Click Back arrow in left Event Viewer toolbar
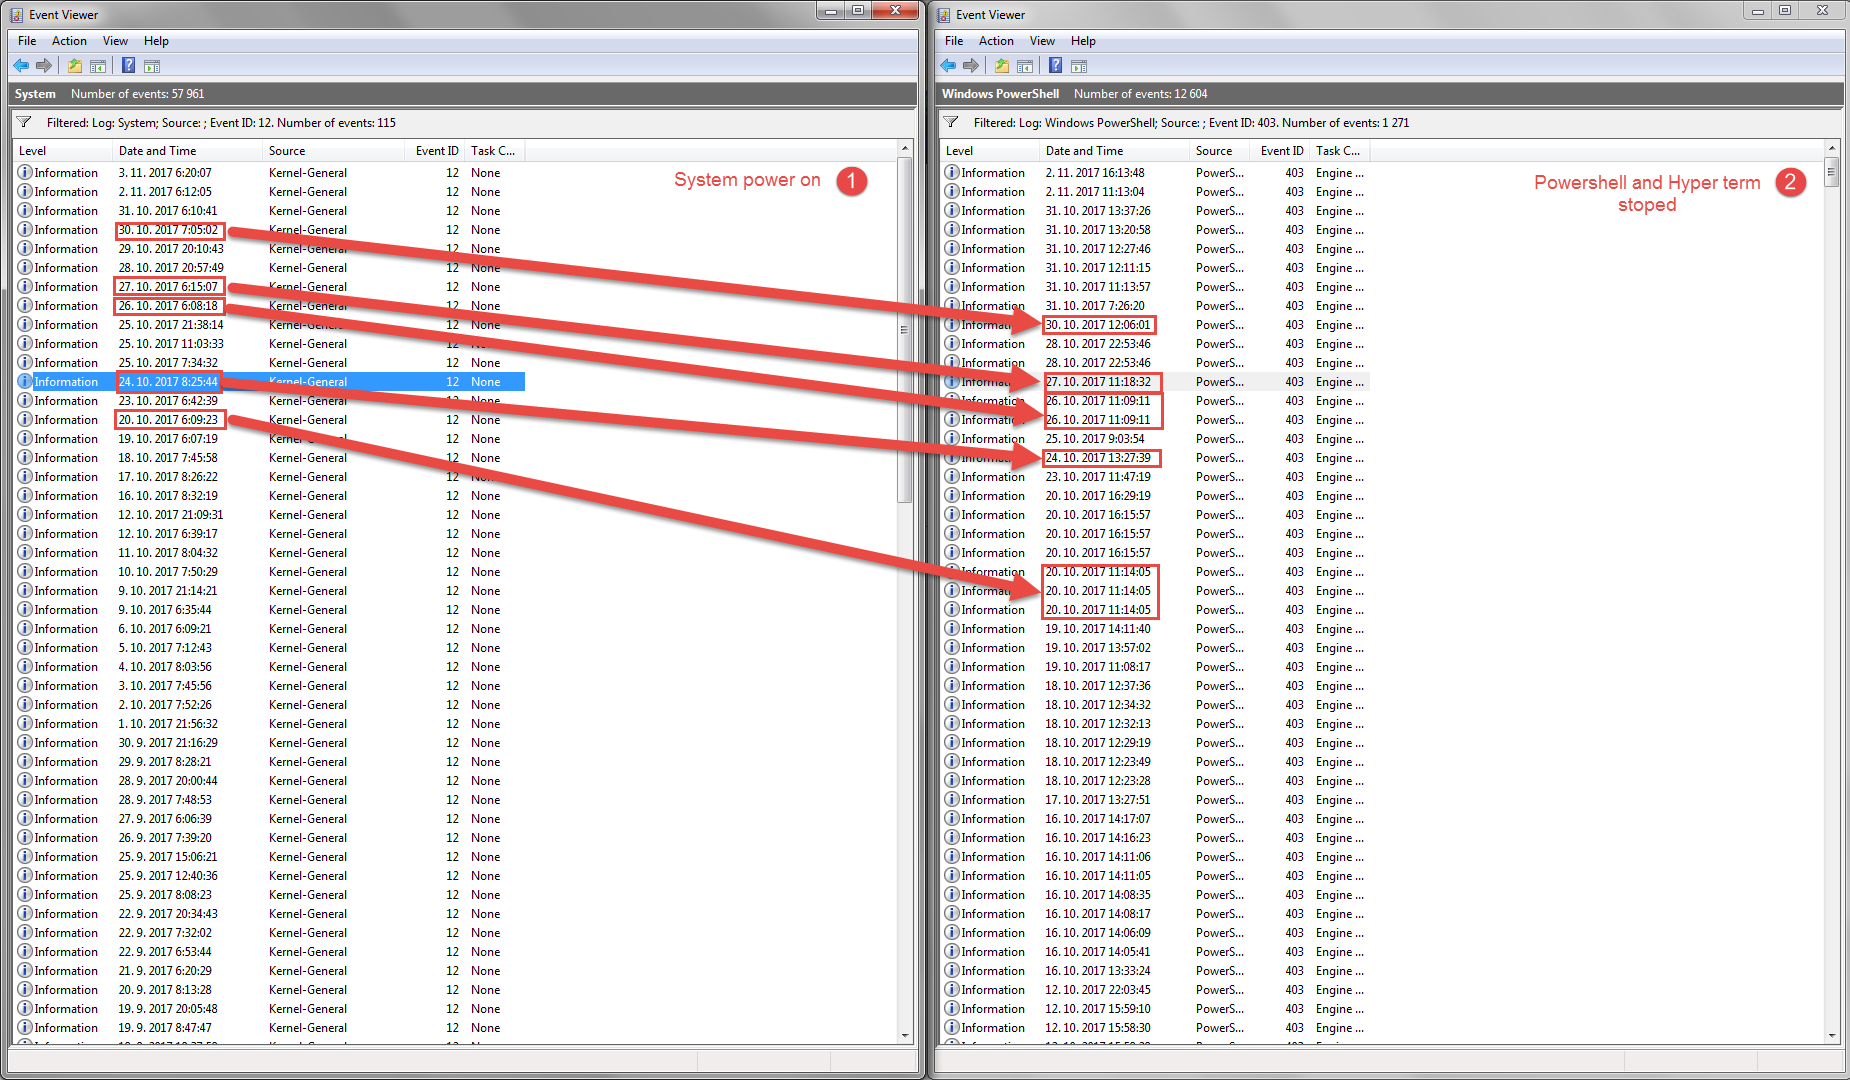1850x1080 pixels. click(x=21, y=66)
